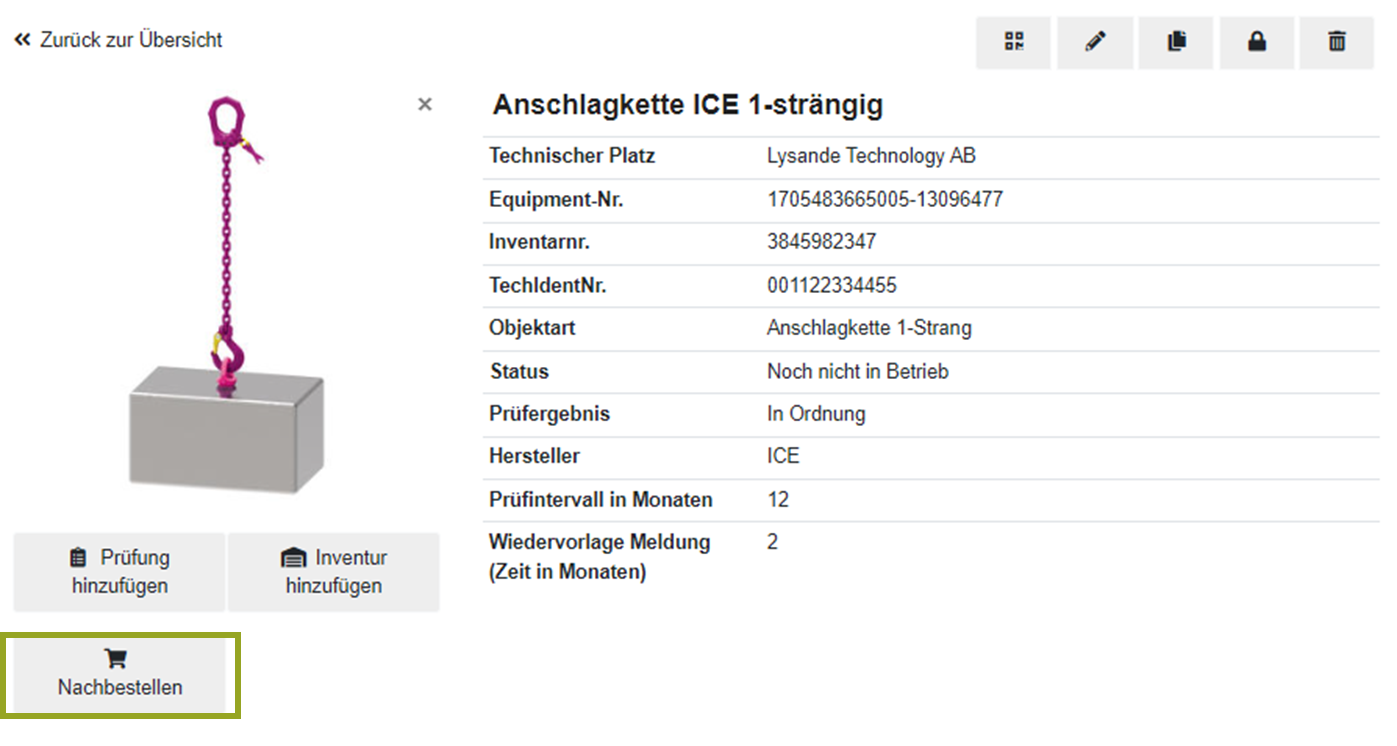Select the Equipment-Nr. value 1705483665005-13096477
This screenshot has width=1397, height=746.
coord(884,200)
